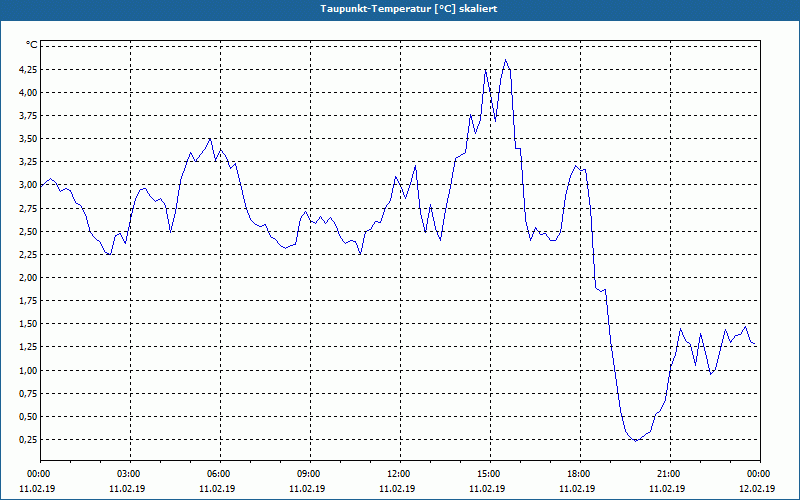Click the 15:00 time label
The image size is (800, 500).
click(x=490, y=474)
